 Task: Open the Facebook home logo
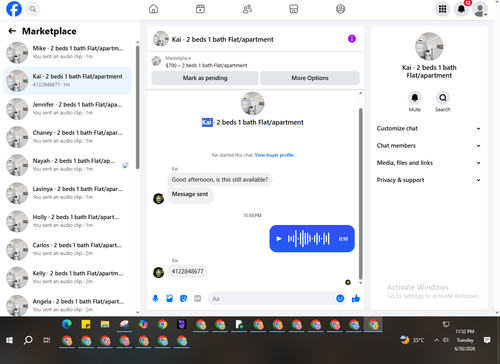pos(14,9)
